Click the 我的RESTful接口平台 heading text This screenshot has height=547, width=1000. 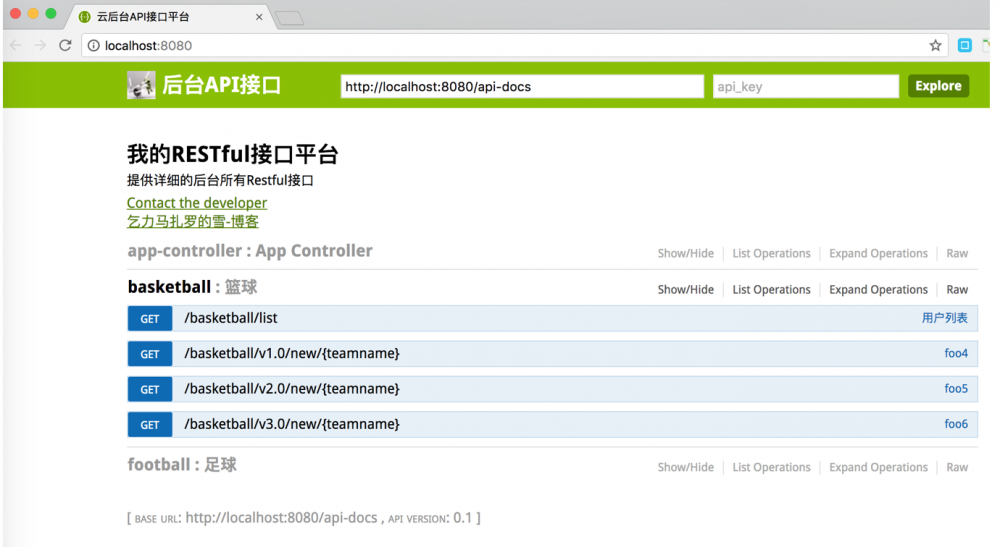(x=232, y=154)
